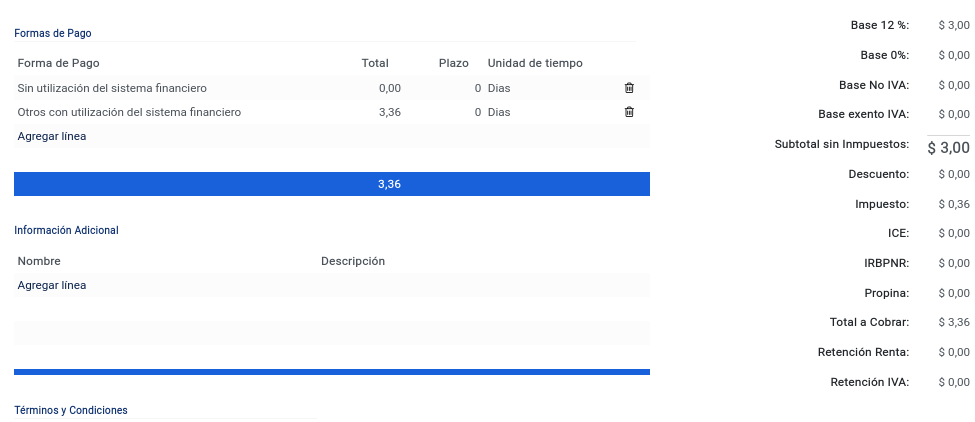Screen dimensions: 975x422
Task: Delete the Otros con utilización payment row
Action: point(629,112)
